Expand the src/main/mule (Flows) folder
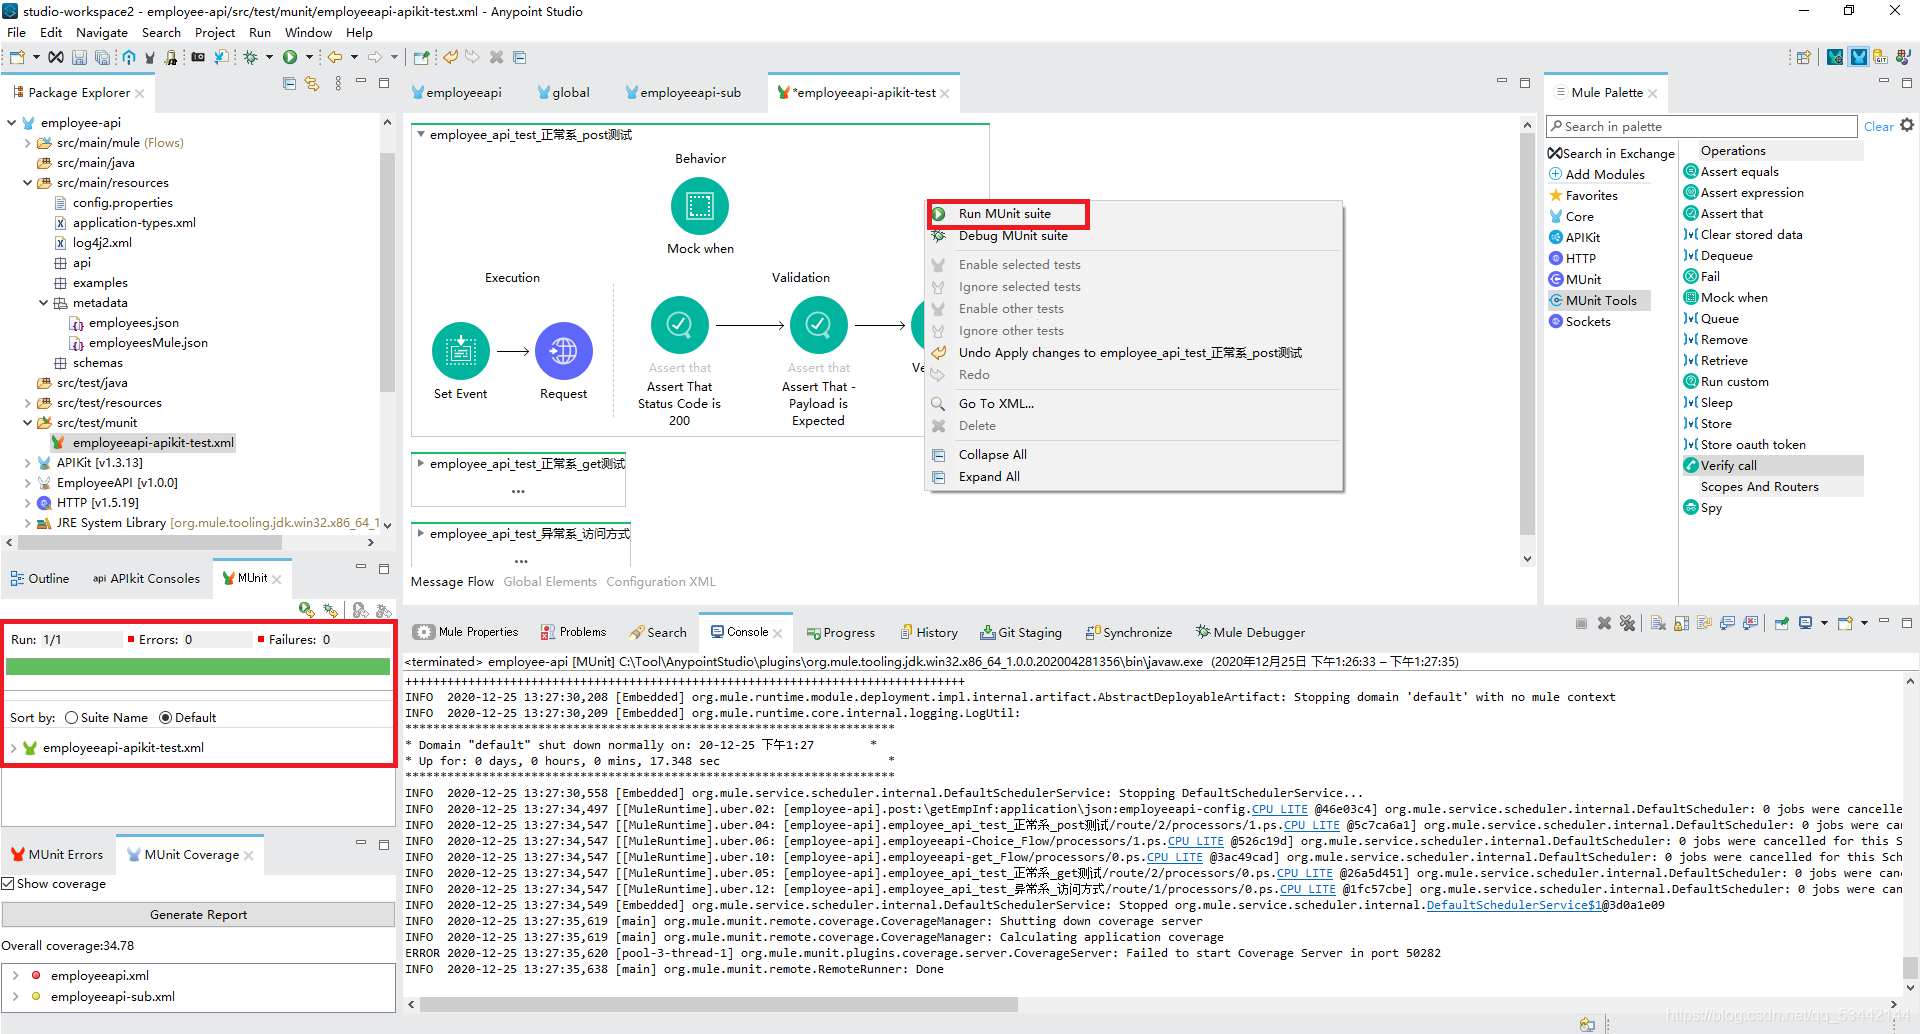1920x1034 pixels. [x=27, y=143]
